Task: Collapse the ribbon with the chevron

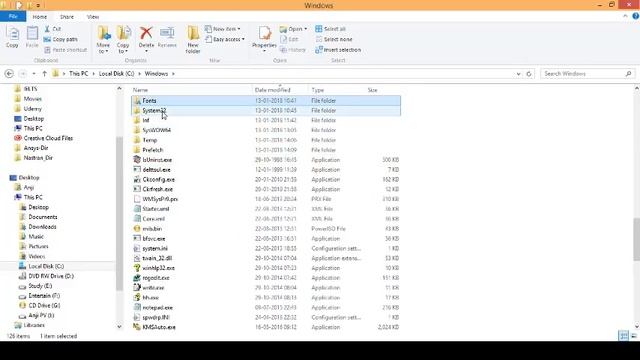Action: tap(625, 16)
